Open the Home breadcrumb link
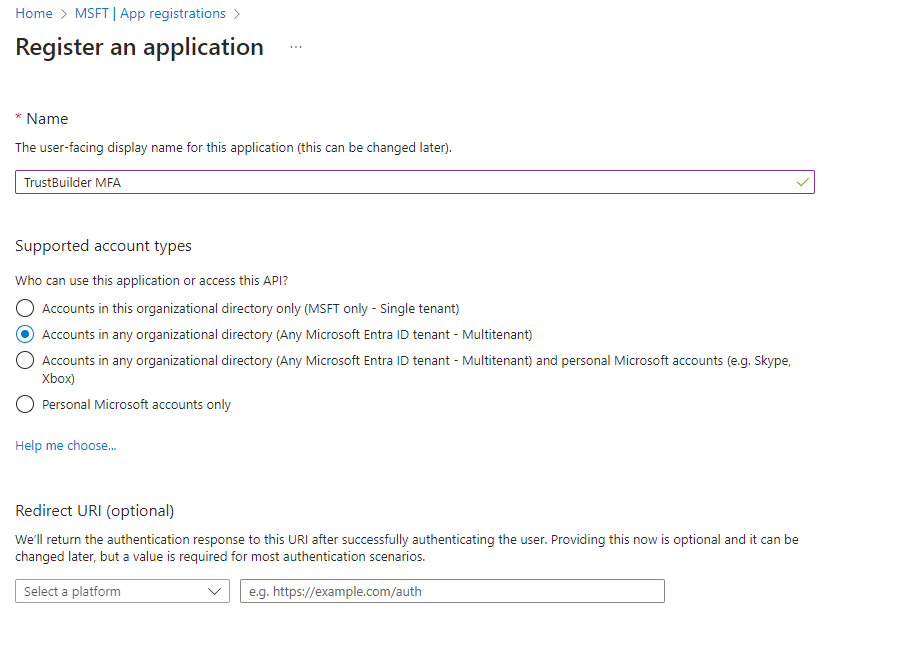908x668 pixels. coord(34,13)
